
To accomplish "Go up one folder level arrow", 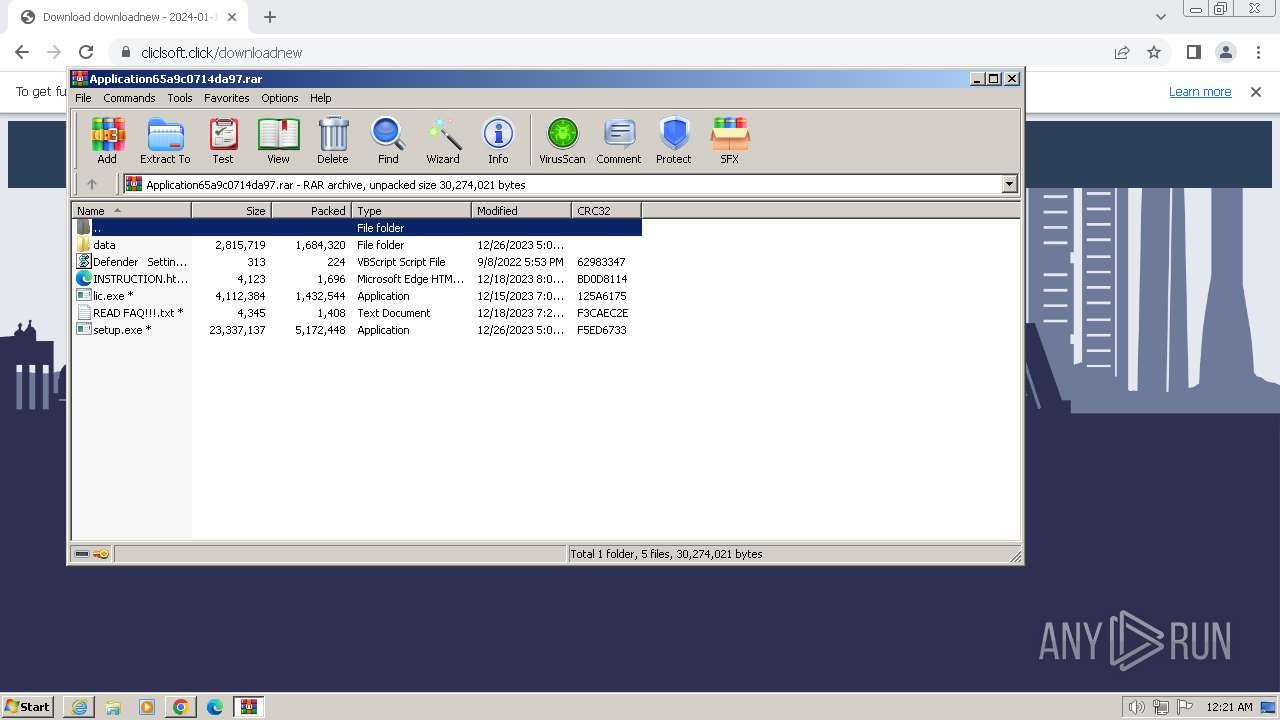I will [92, 184].
